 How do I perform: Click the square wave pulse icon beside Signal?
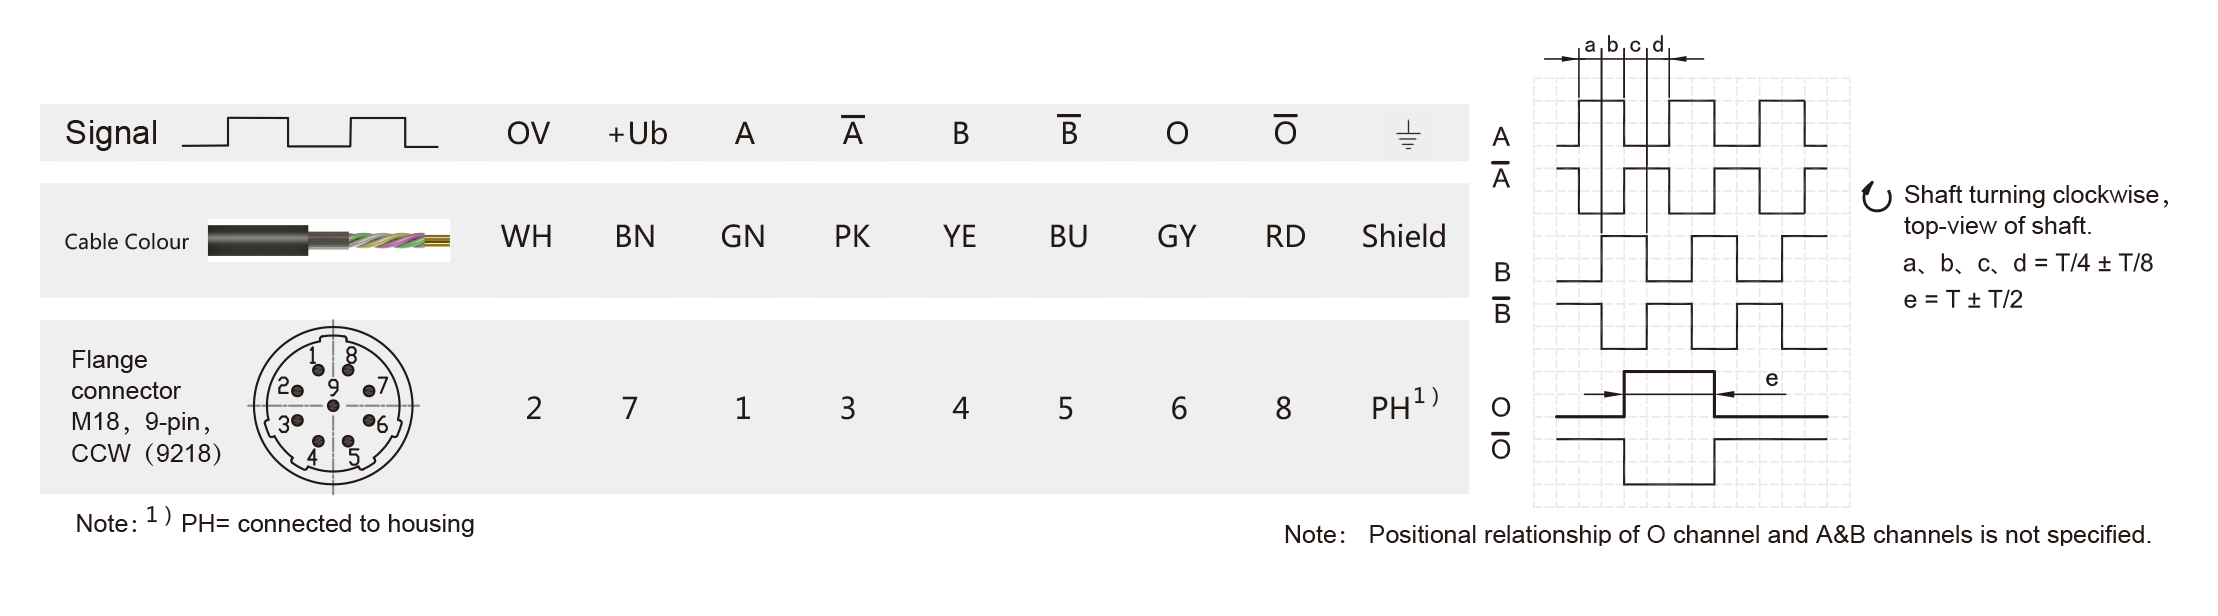tap(310, 133)
